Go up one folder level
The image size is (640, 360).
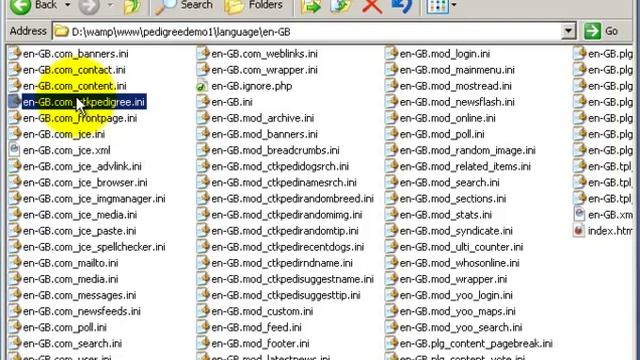pos(132,7)
